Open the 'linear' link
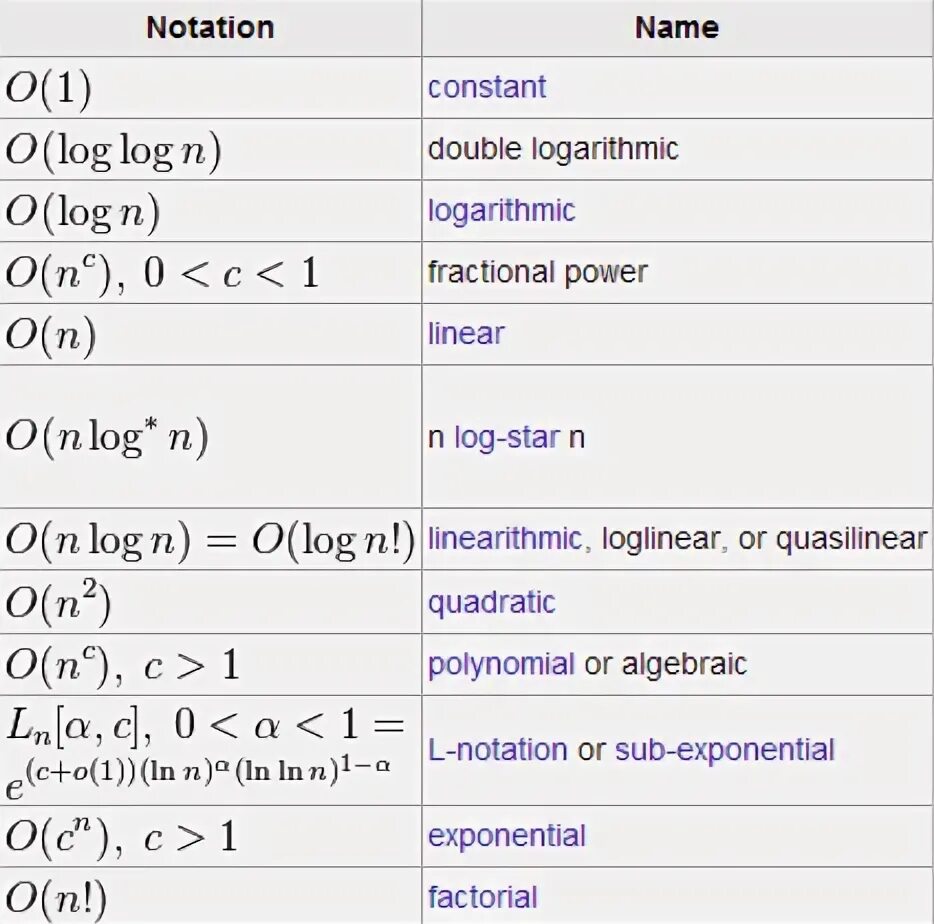Screen dimensions: 934x924 point(466,333)
